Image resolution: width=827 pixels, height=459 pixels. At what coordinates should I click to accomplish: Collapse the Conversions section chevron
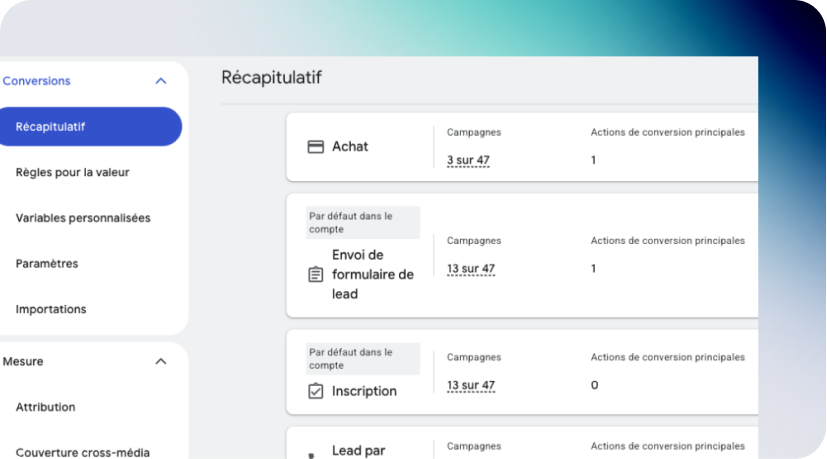161,81
